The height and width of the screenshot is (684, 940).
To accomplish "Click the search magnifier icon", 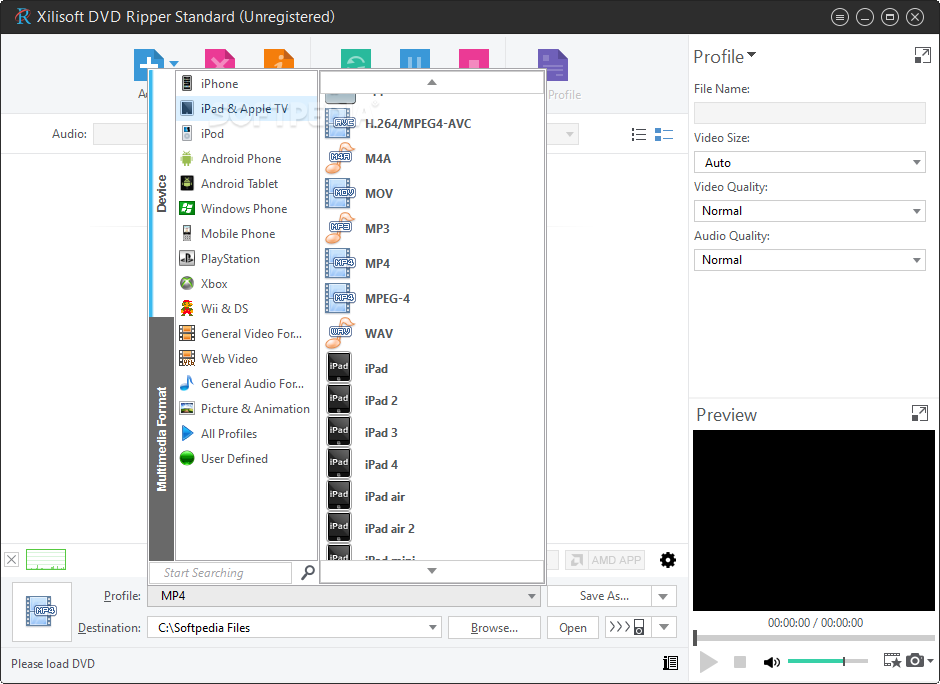I will point(308,572).
